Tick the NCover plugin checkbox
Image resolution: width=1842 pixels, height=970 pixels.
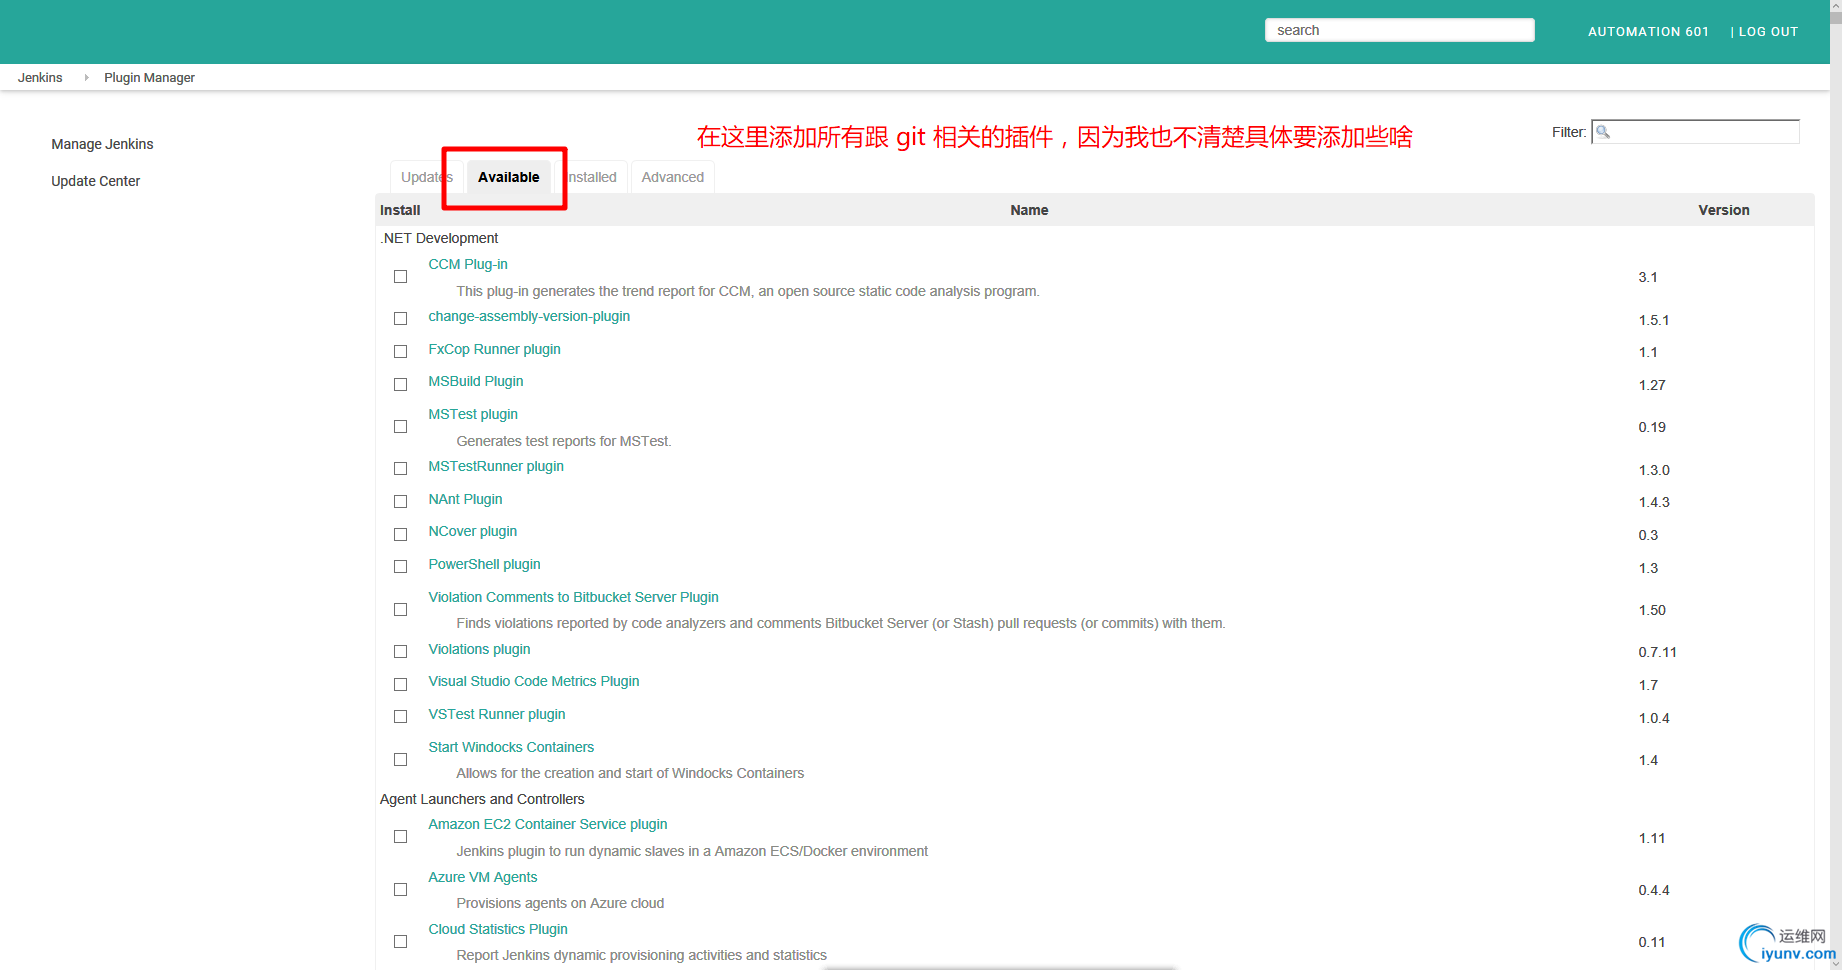400,535
